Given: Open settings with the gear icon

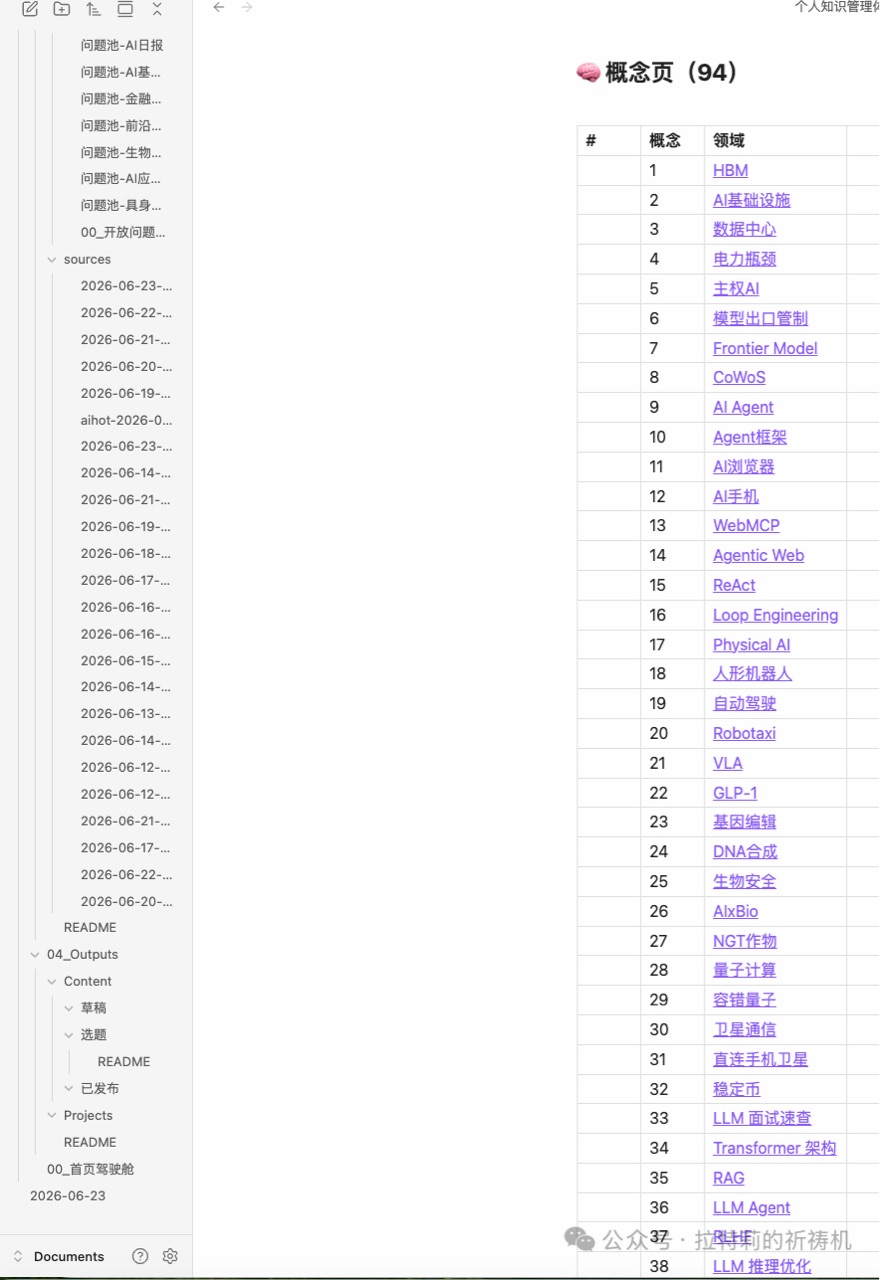Looking at the screenshot, I should (x=170, y=1256).
